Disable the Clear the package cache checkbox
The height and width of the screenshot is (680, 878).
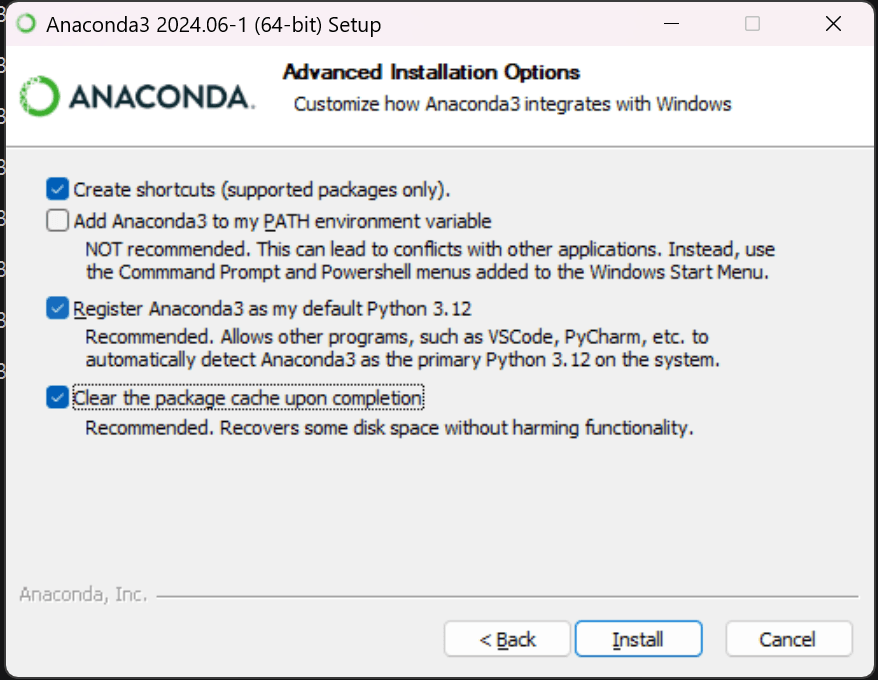tap(58, 398)
